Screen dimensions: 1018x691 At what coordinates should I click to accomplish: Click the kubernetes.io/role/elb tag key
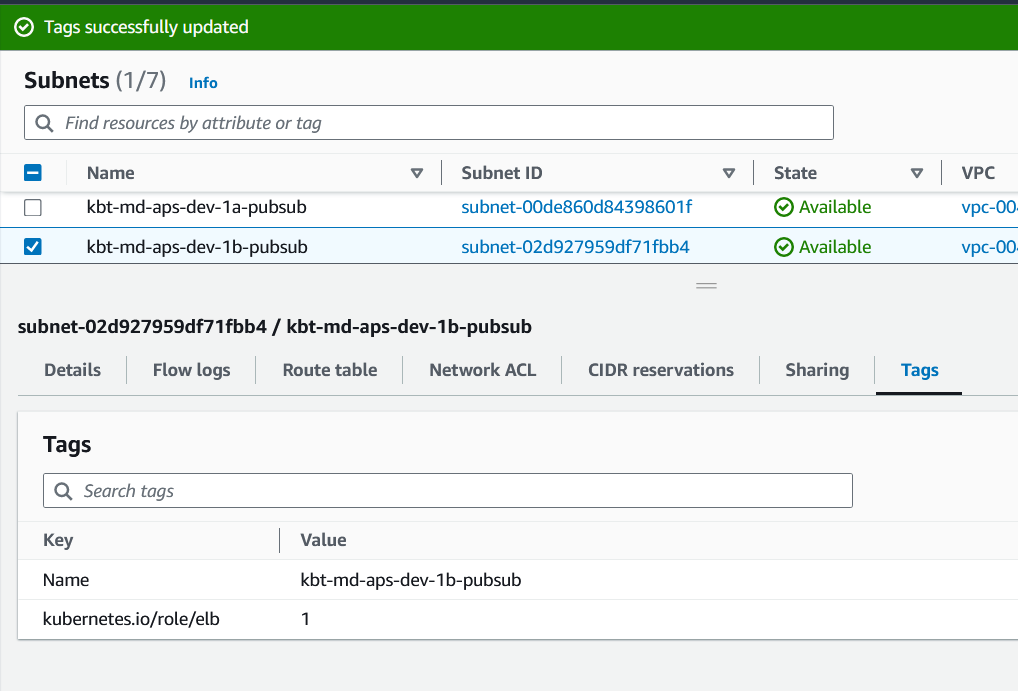[x=131, y=619]
